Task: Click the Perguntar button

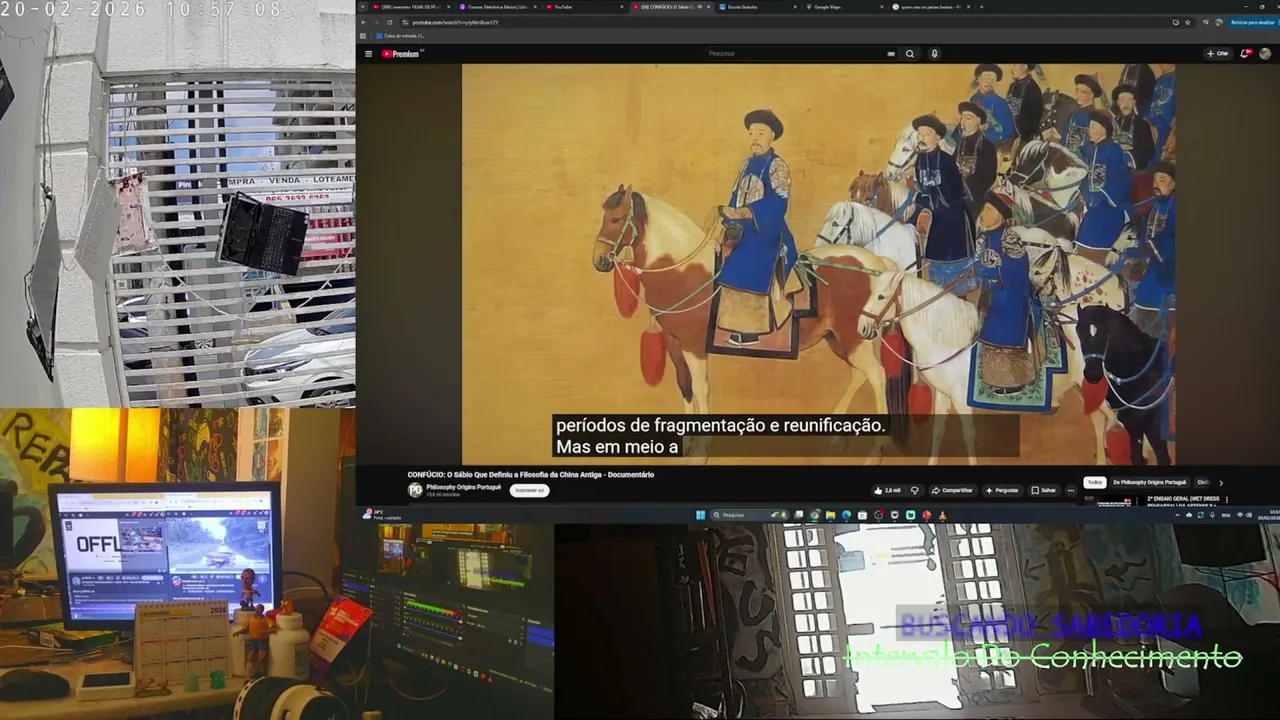Action: (x=1001, y=490)
